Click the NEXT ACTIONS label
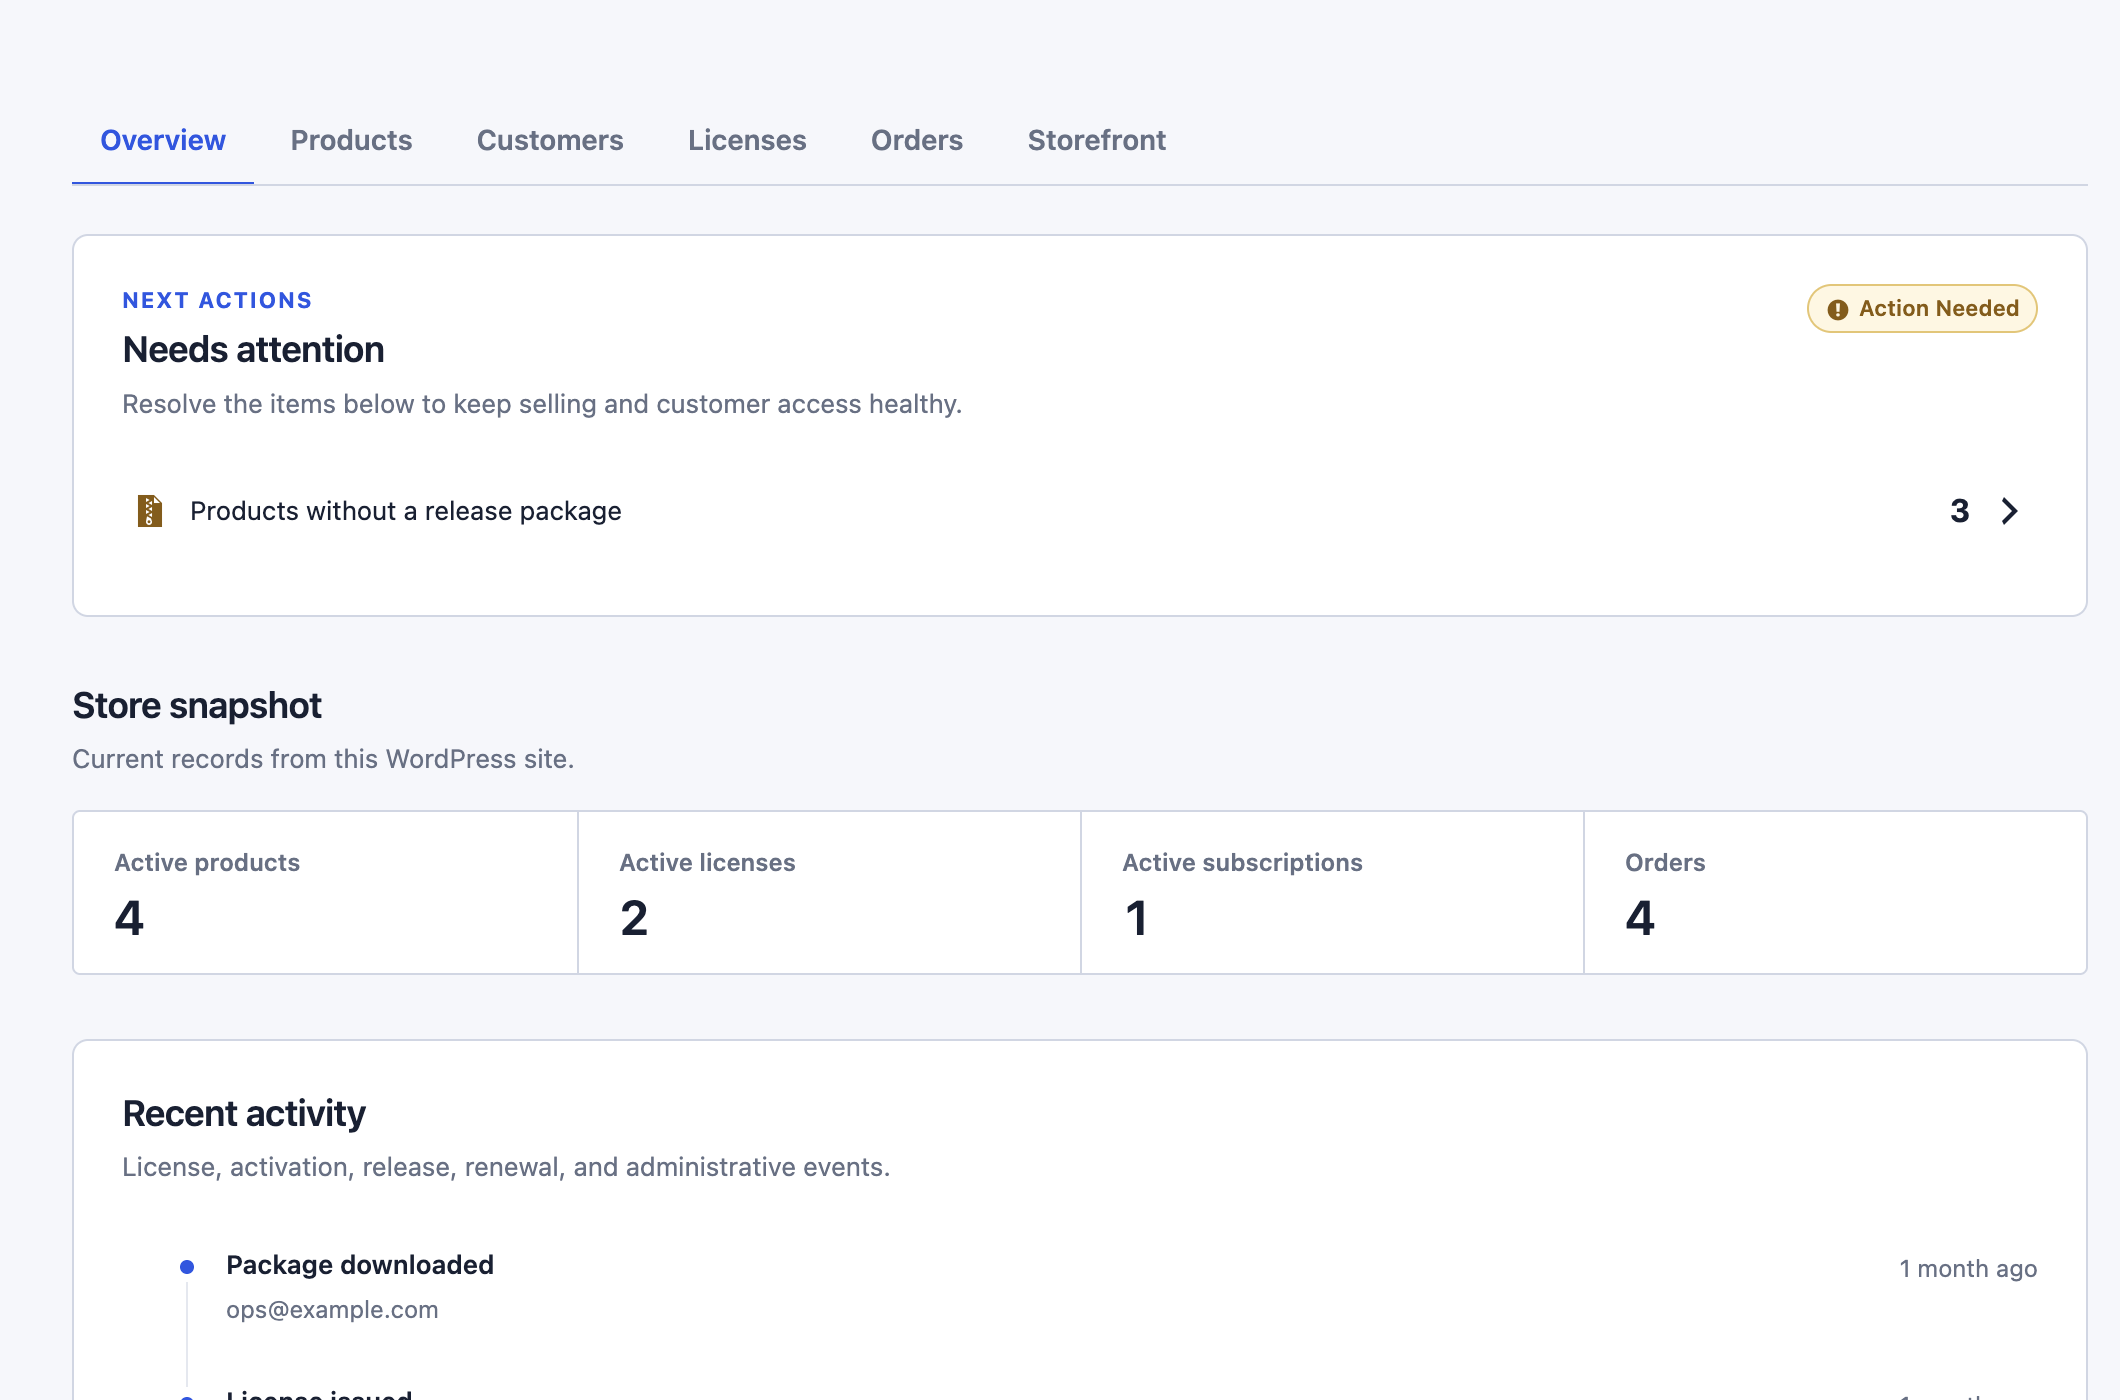The width and height of the screenshot is (2120, 1400). point(217,300)
